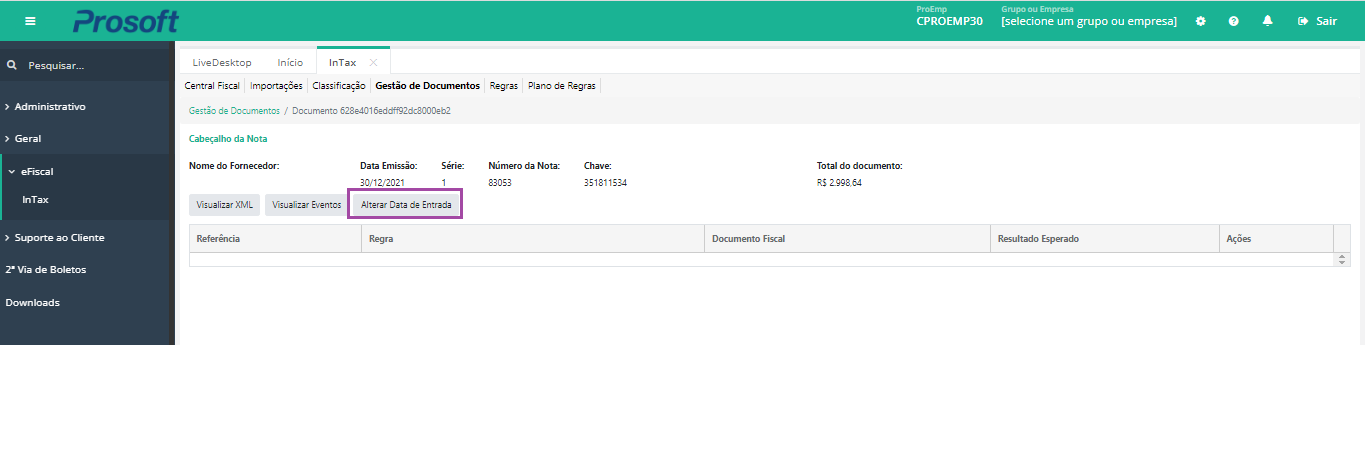Screen dimensions: 1365x460
Task: Switch to the LiveDesktop tab
Action: tap(222, 62)
